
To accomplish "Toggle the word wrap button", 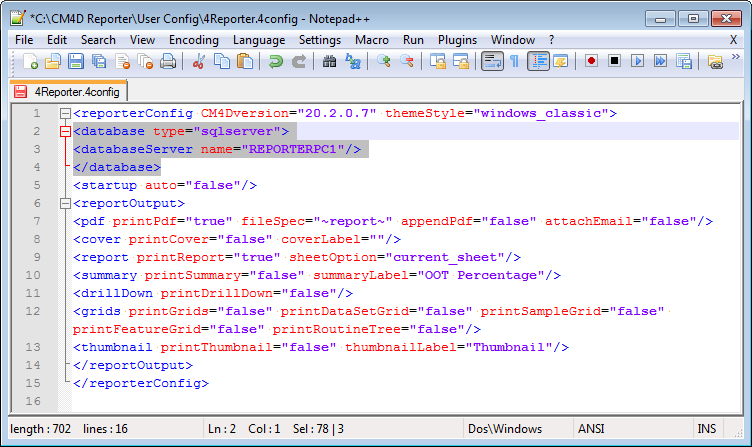I will 491,61.
